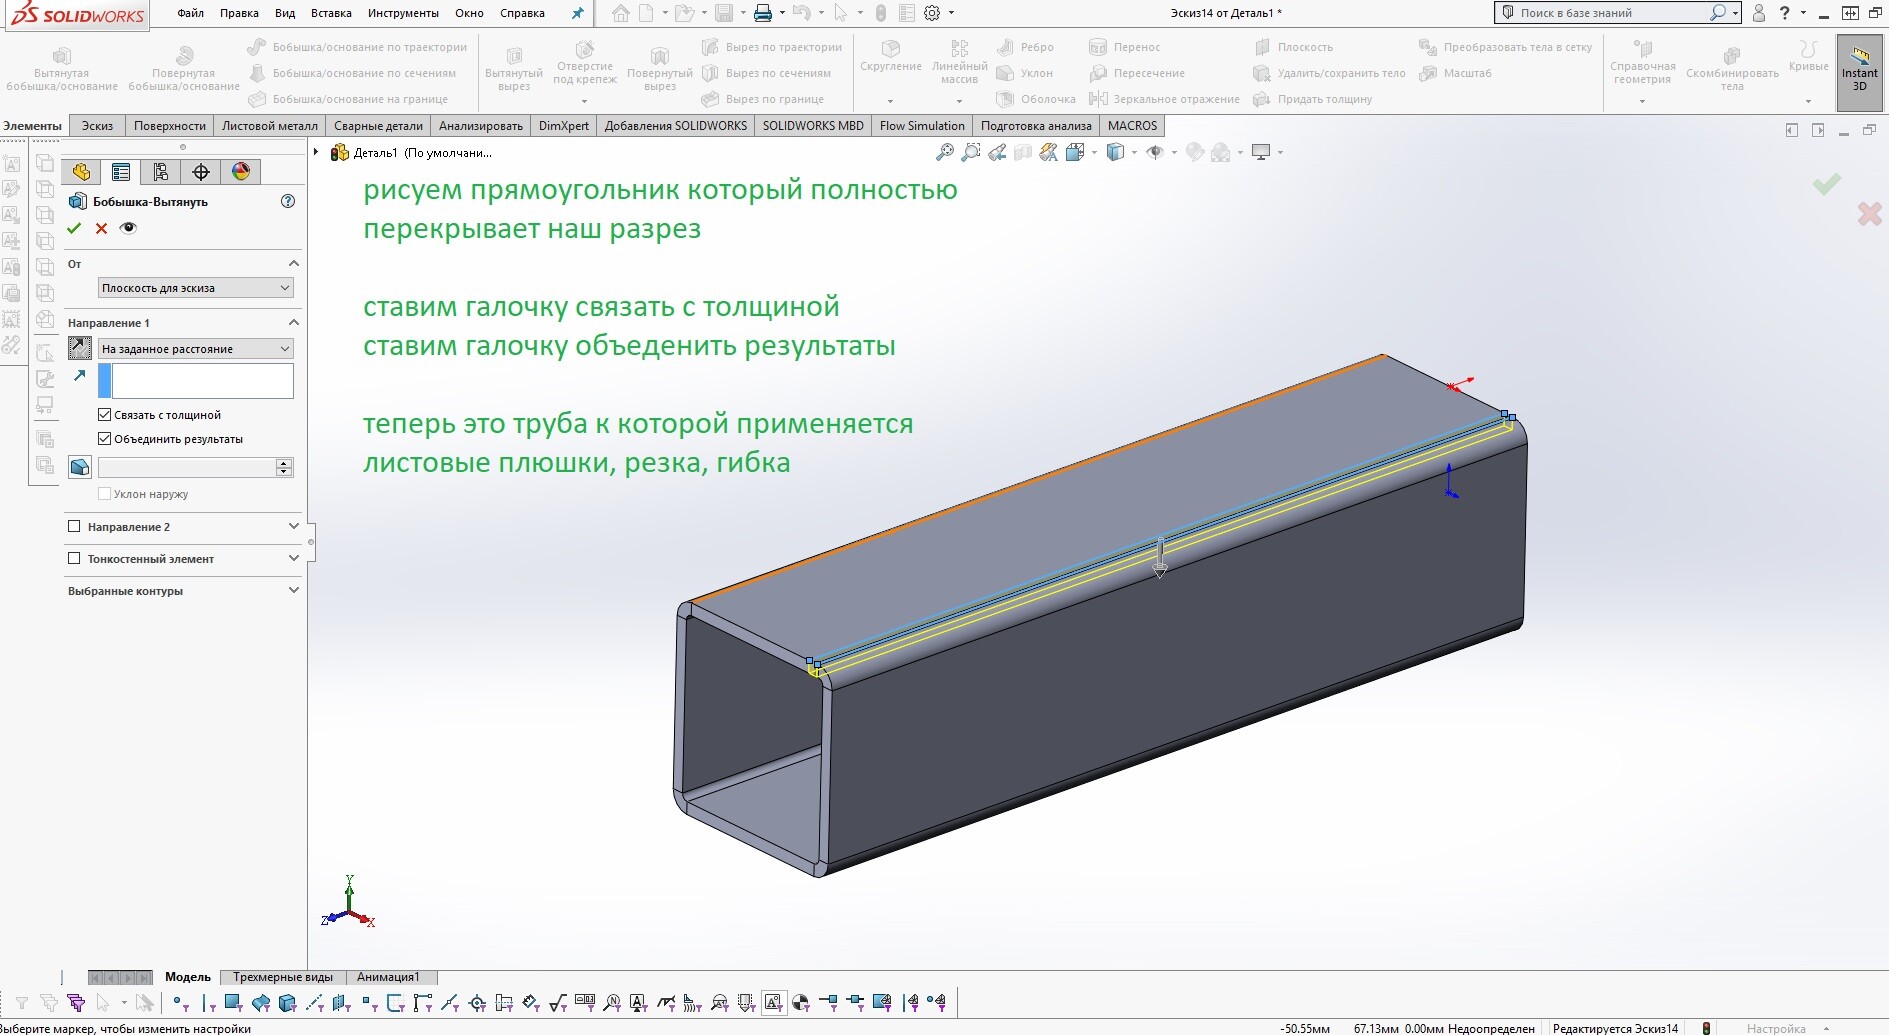This screenshot has height=1035, width=1889.
Task: Click the reverse direction button
Action: click(80, 348)
